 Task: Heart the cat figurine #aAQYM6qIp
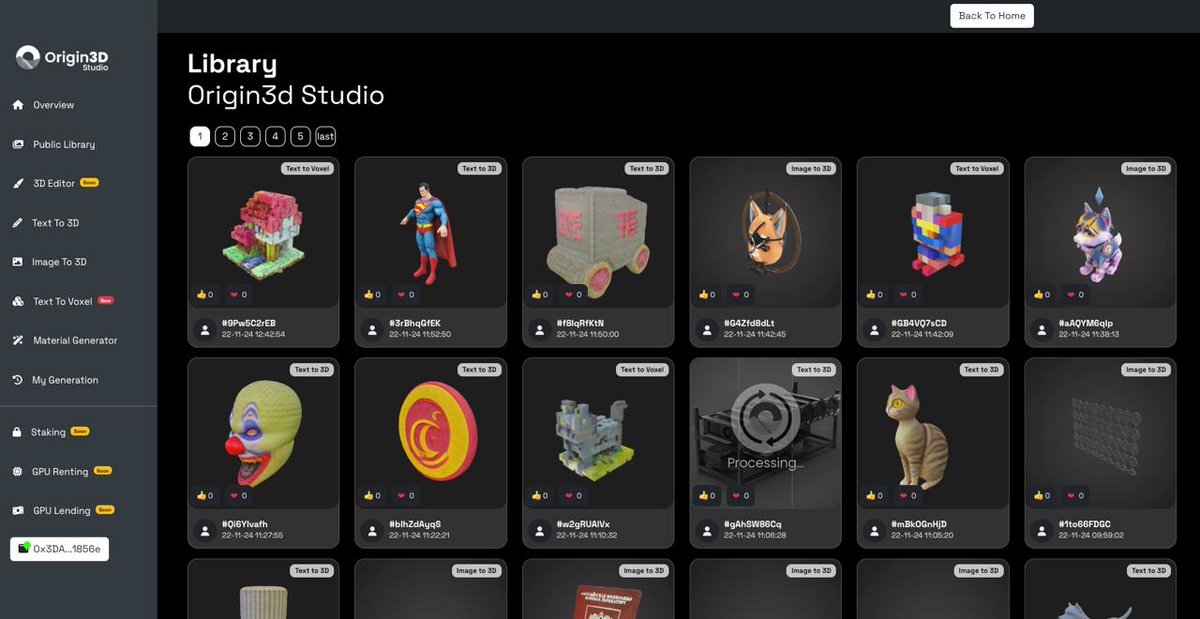tap(1075, 295)
